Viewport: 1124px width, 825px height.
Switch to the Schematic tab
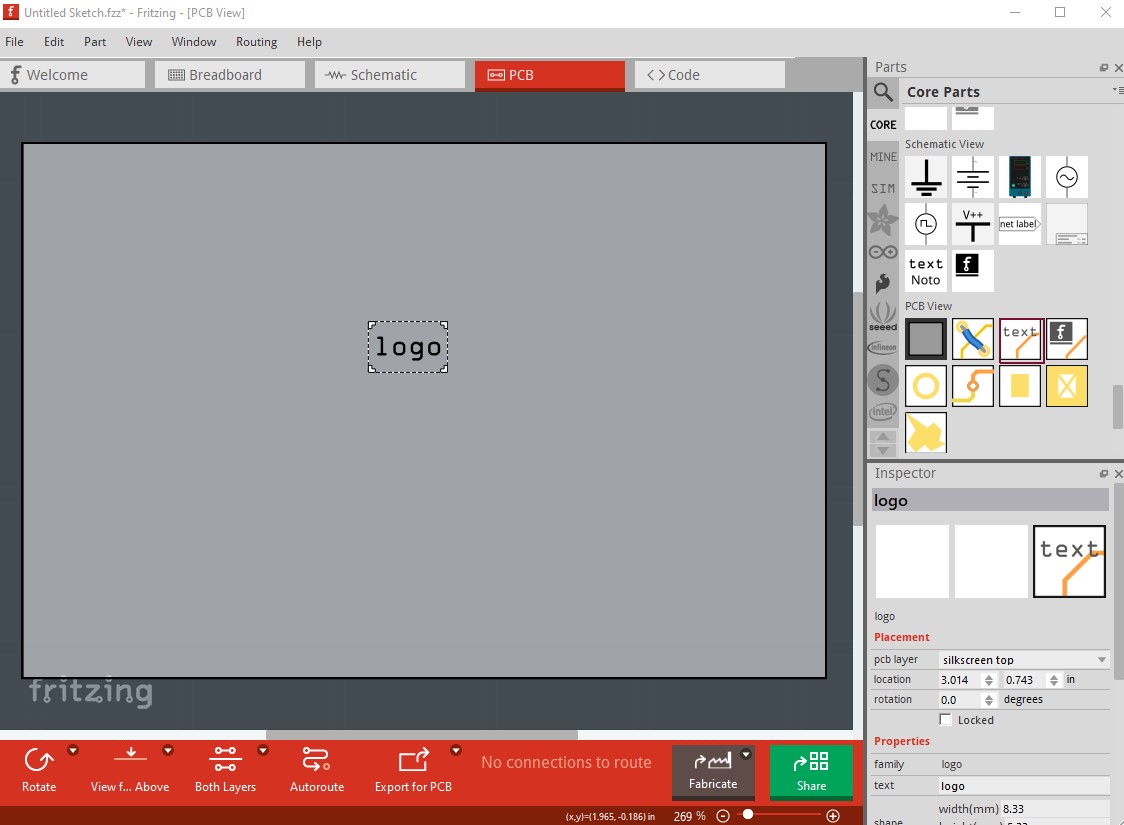[x=390, y=75]
